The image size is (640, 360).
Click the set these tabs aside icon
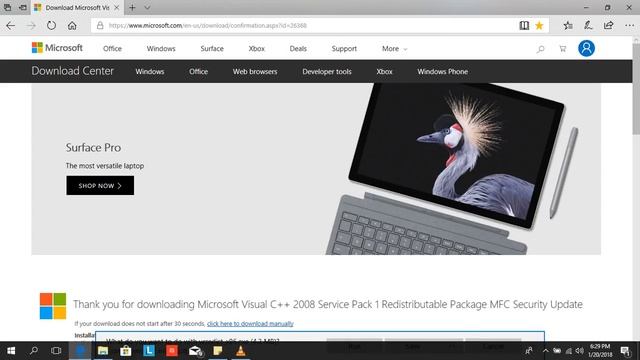[23, 7]
